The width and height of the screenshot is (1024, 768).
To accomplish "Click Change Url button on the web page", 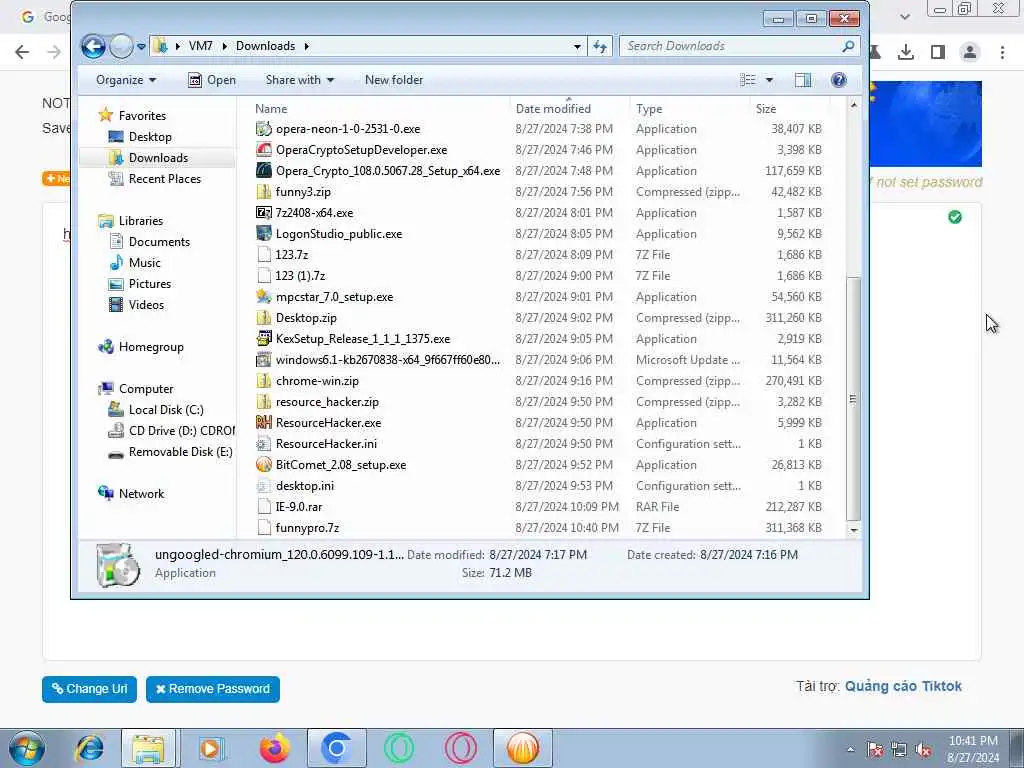I will pyautogui.click(x=89, y=689).
